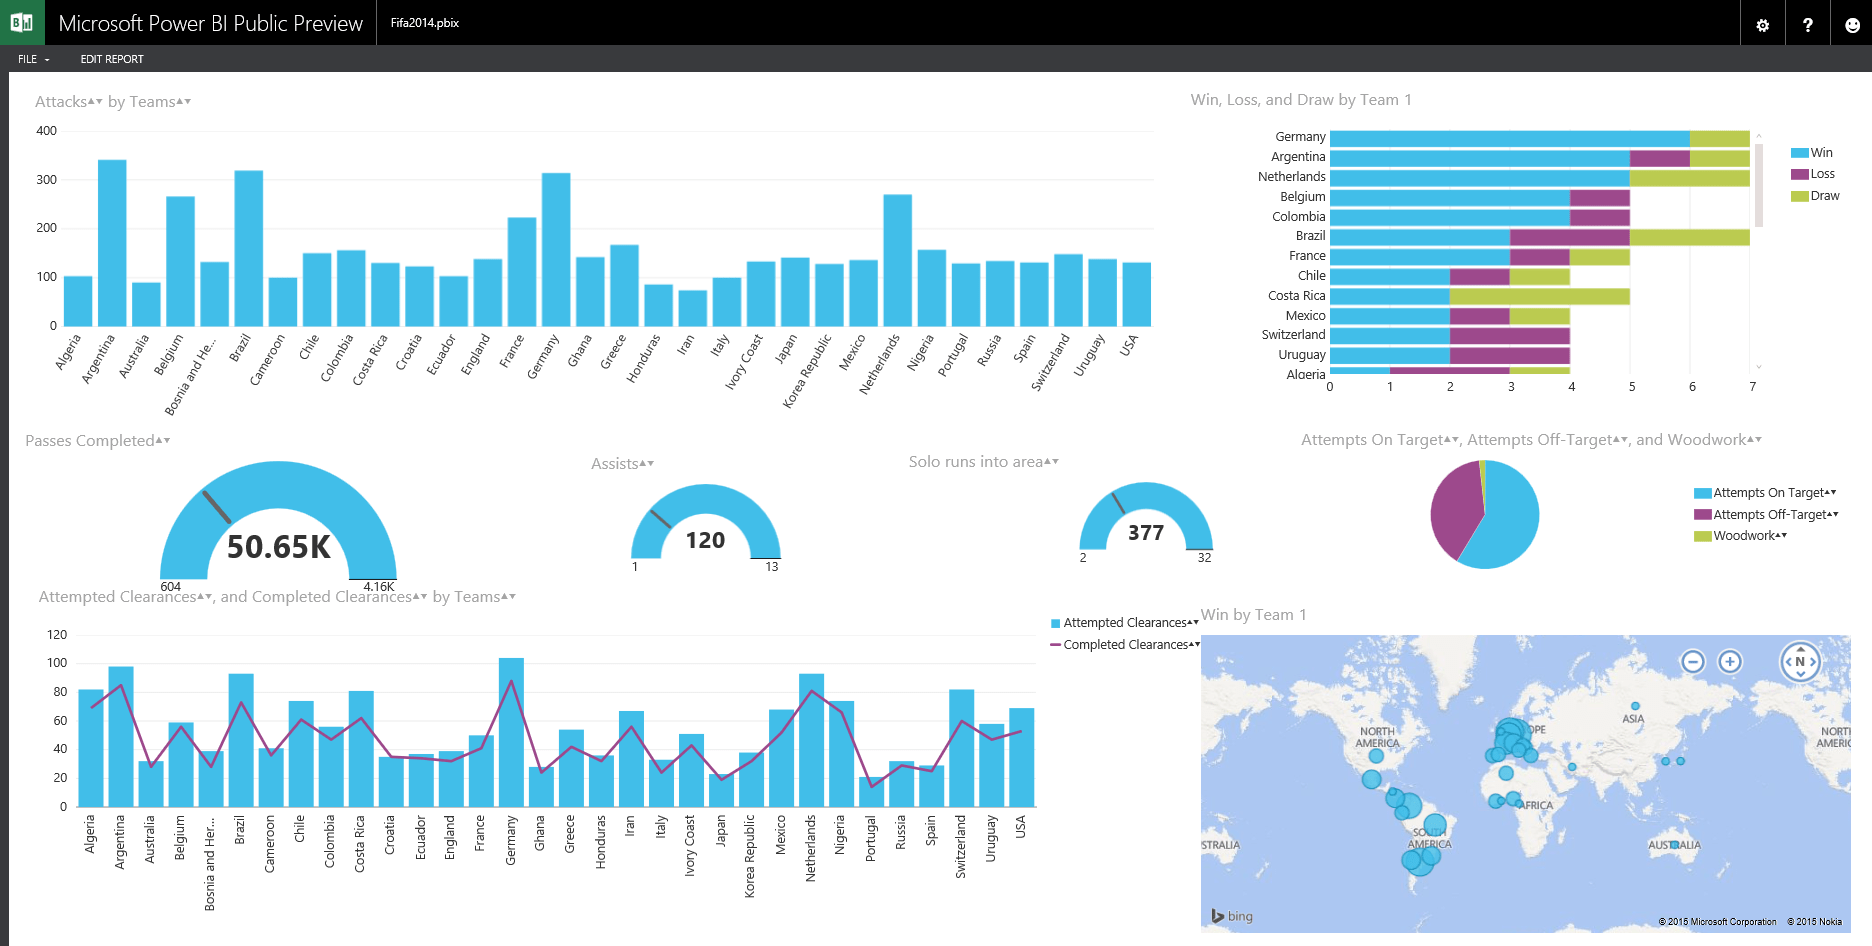Toggle sort arrows after Woodwork in pie title
This screenshot has width=1872, height=946.
(1754, 439)
